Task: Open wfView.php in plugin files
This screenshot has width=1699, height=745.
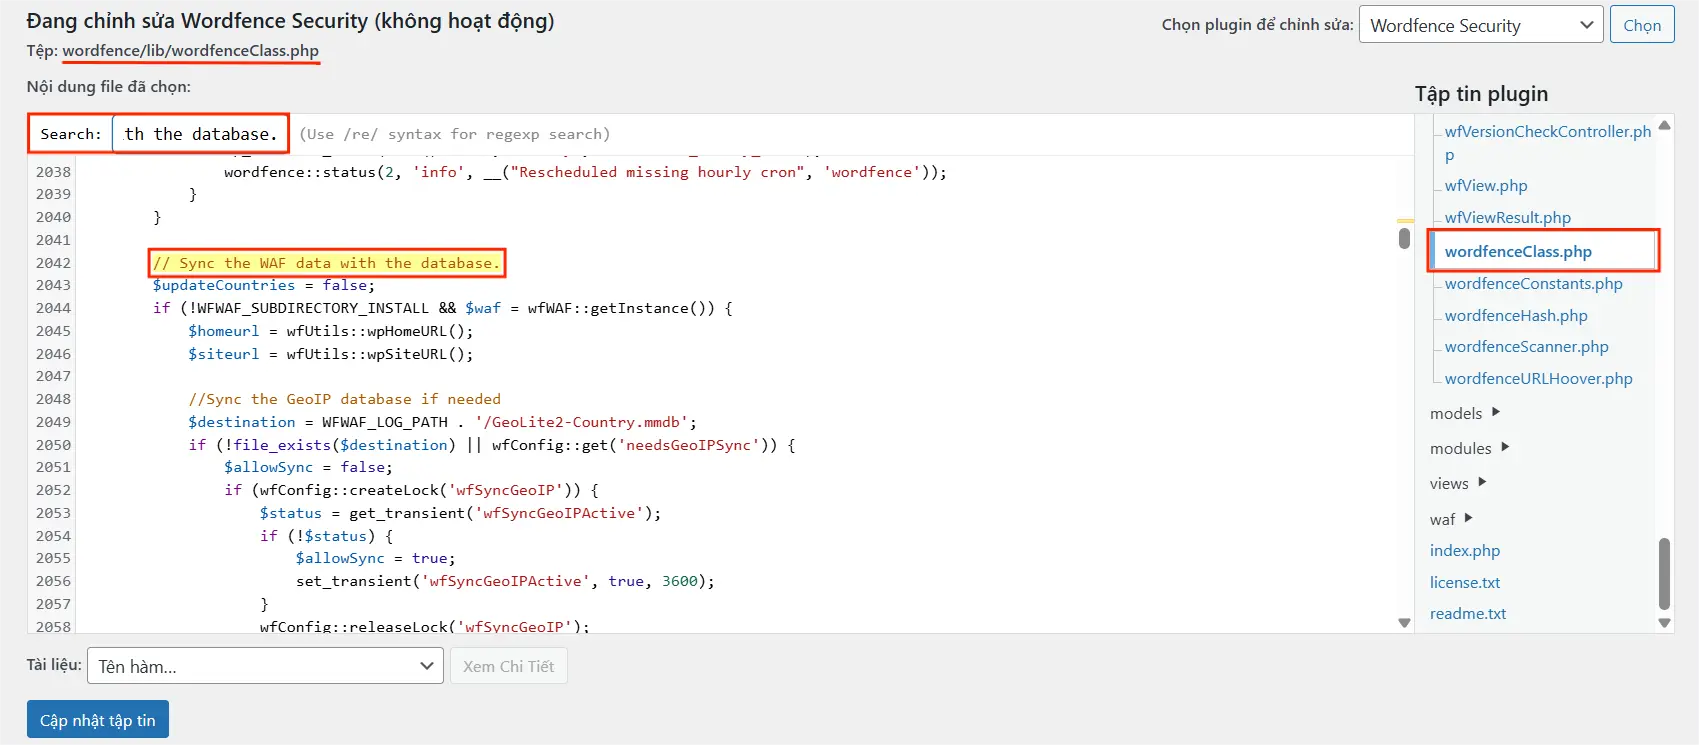Action: [1485, 186]
